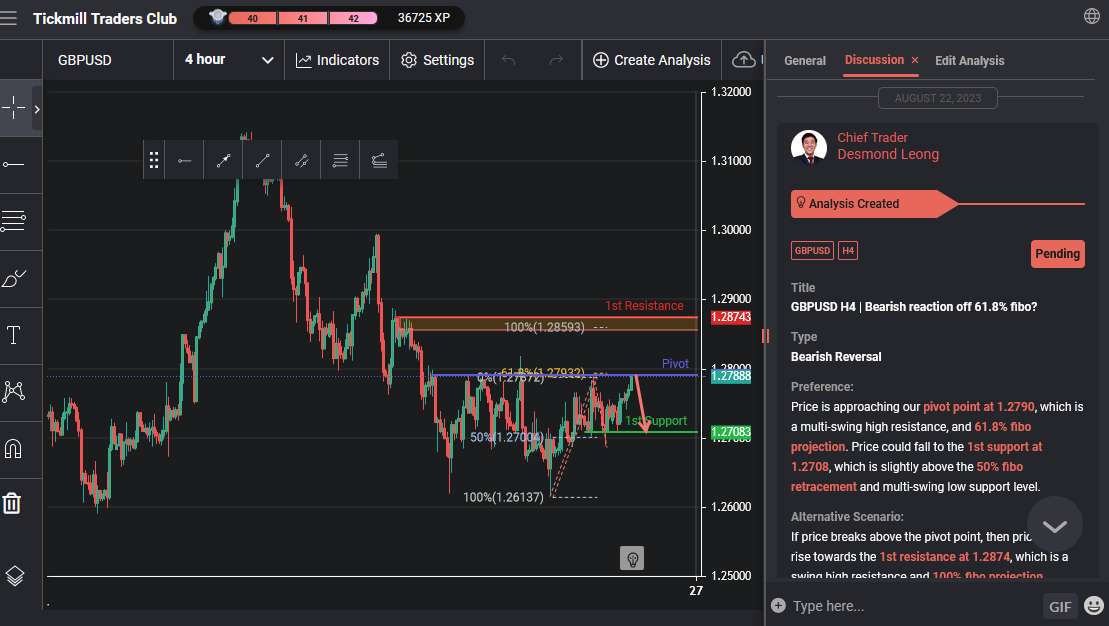This screenshot has height=626, width=1109.
Task: Select the Fibonacci lines tool in sidebar
Action: point(13,221)
